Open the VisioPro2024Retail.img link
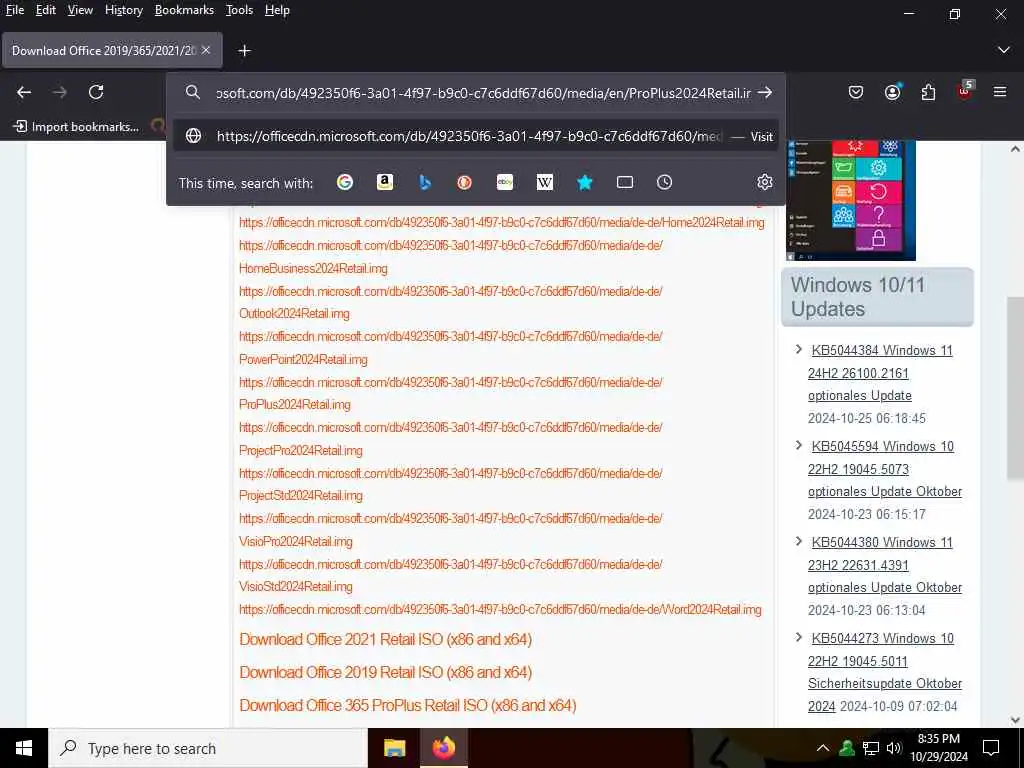The width and height of the screenshot is (1024, 768). click(x=451, y=530)
